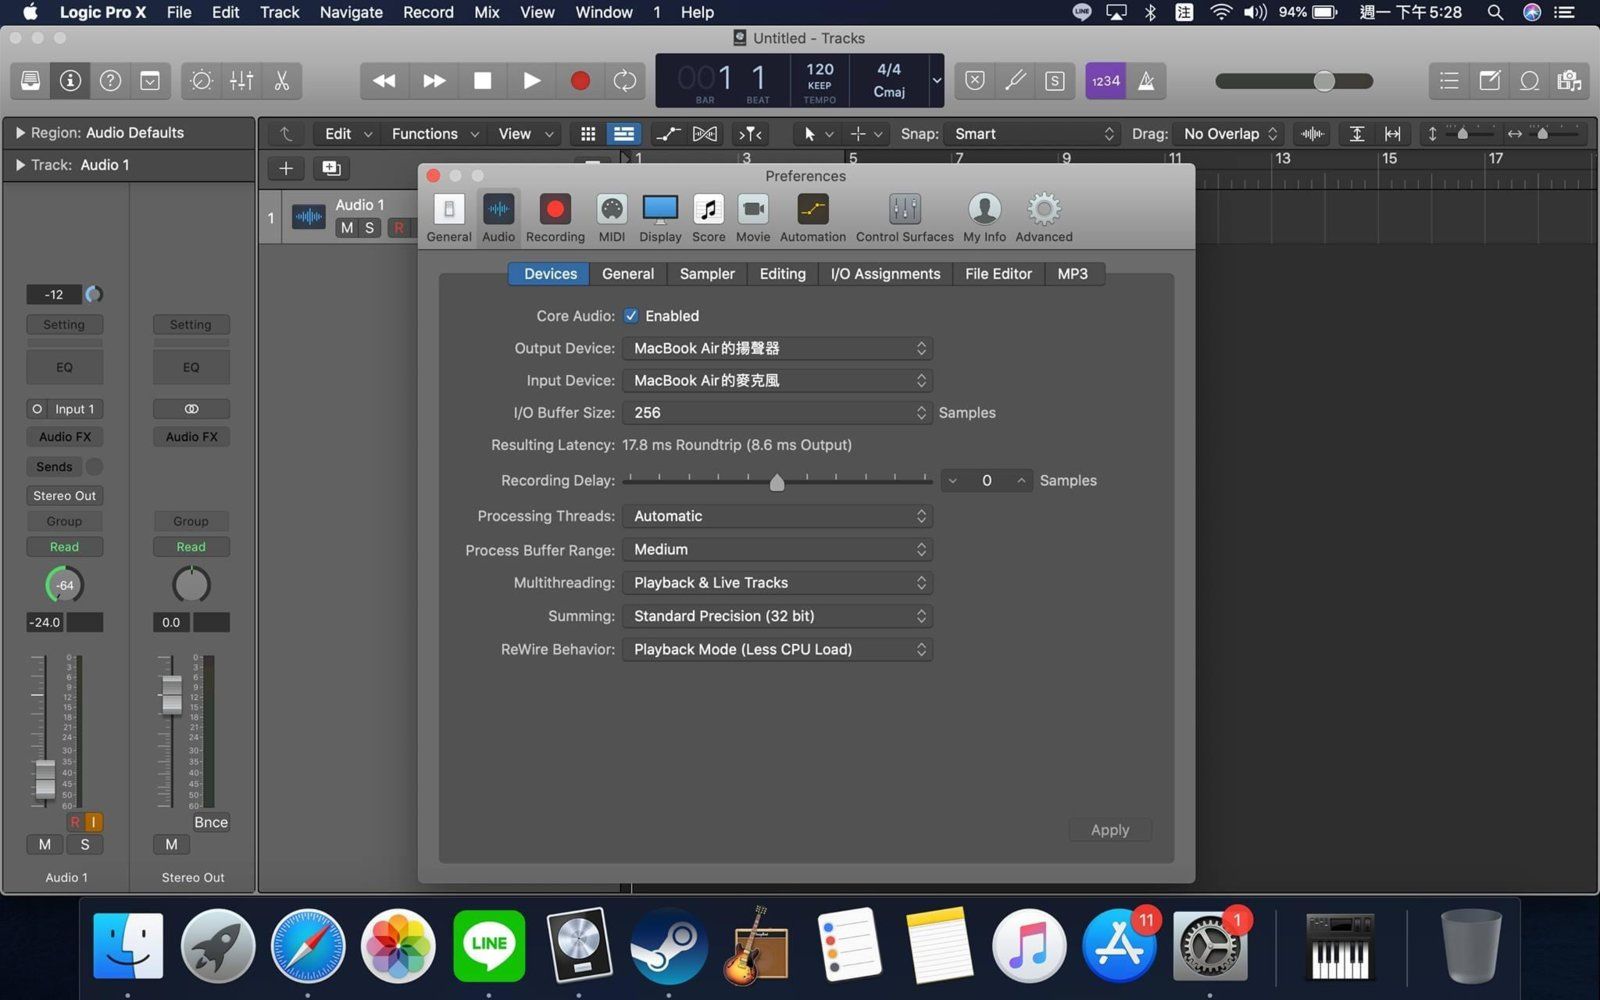Screen dimensions: 1600x1000
Task: Click the Rewind transport button
Action: (x=384, y=81)
